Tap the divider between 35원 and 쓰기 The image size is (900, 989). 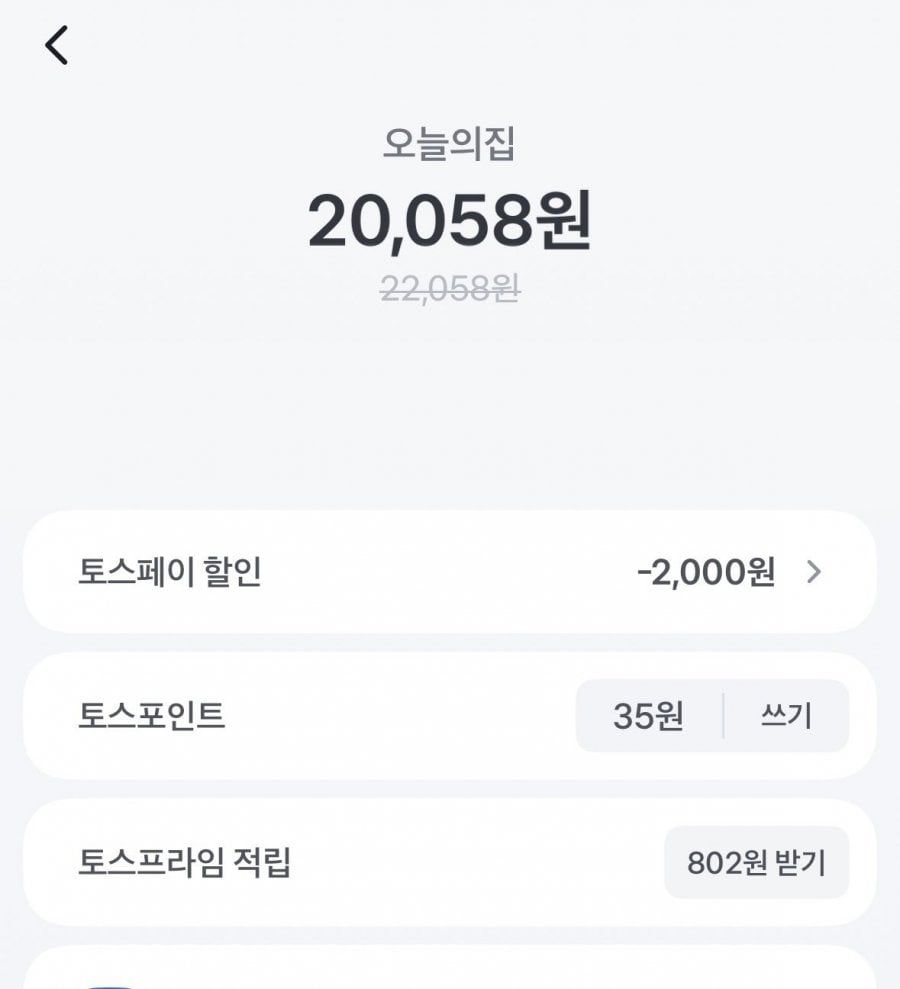click(723, 716)
